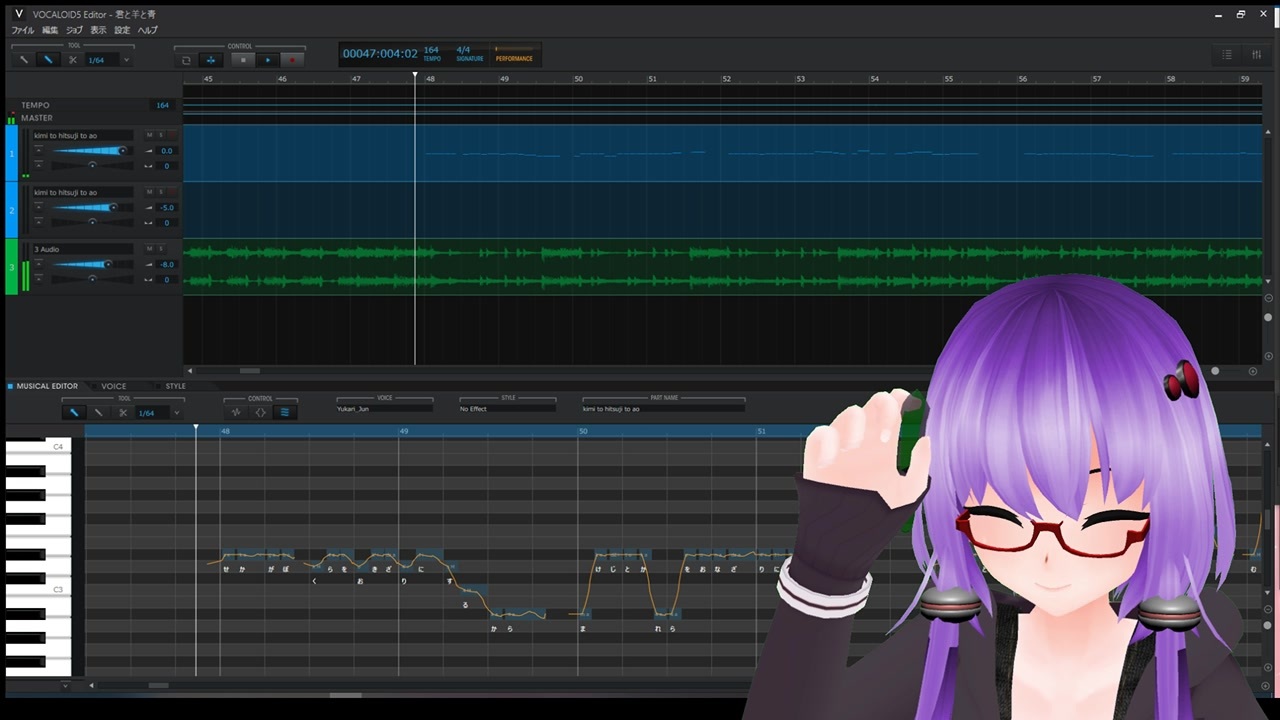Click the PERFORMANCE meter label
This screenshot has height=720, width=1280.
pos(514,59)
